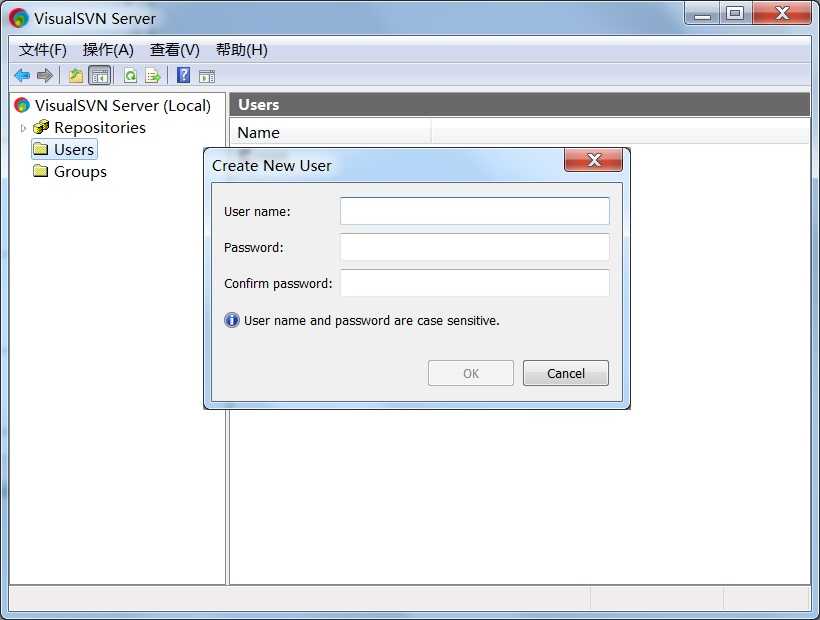This screenshot has width=820, height=620.
Task: Cancel the Create New User dialog
Action: (x=566, y=373)
